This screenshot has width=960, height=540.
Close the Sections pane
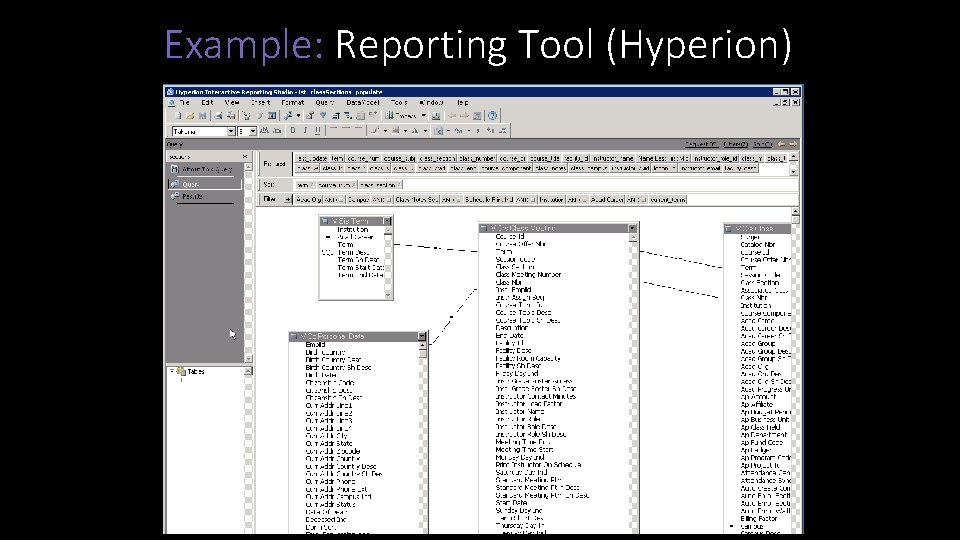pos(245,157)
